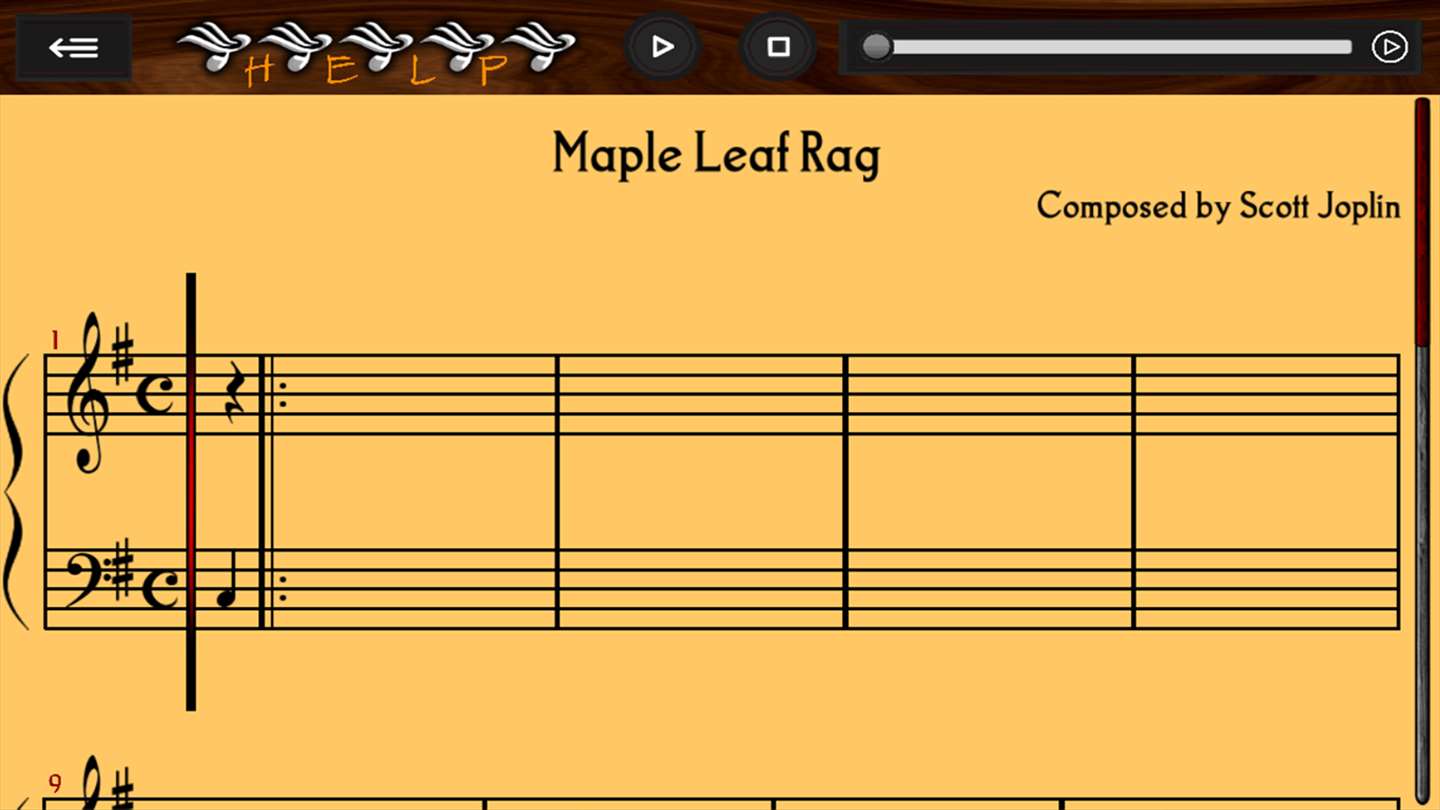Open the HELP logo with winged notes
Viewport: 1440px width, 810px height.
tap(376, 53)
